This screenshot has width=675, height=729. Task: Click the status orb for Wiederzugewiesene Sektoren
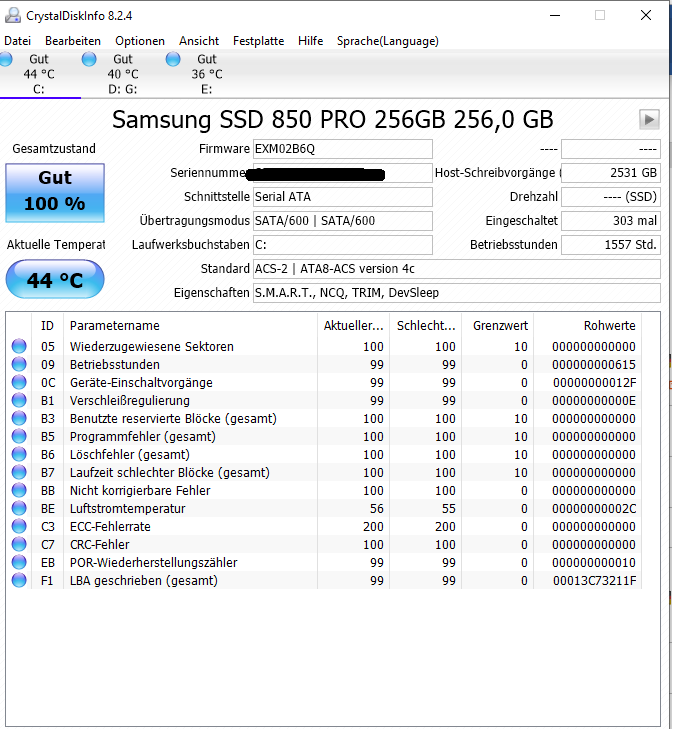(19, 346)
